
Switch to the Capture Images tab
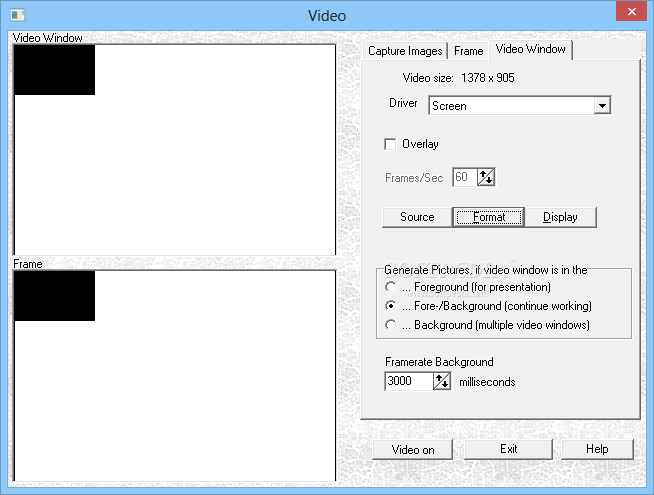pyautogui.click(x=405, y=51)
